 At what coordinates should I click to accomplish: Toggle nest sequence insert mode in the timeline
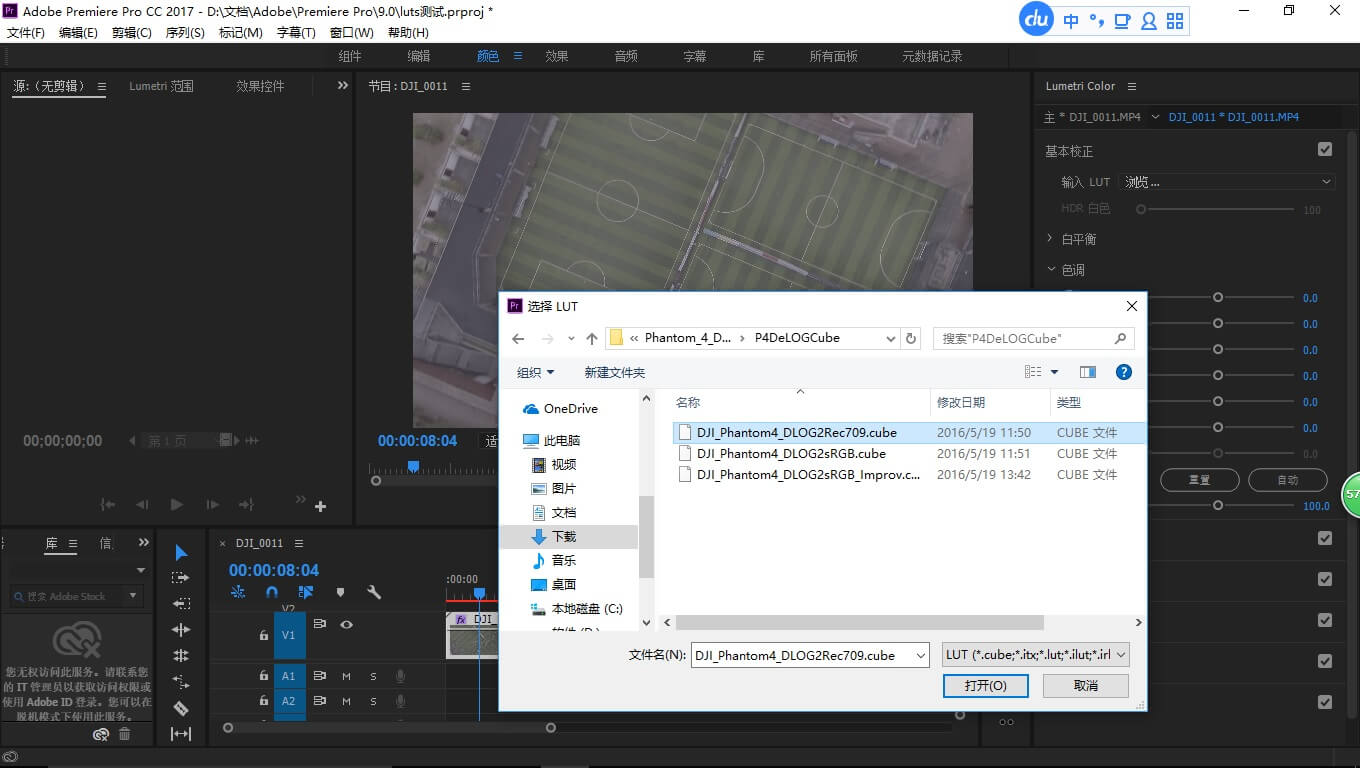[238, 592]
